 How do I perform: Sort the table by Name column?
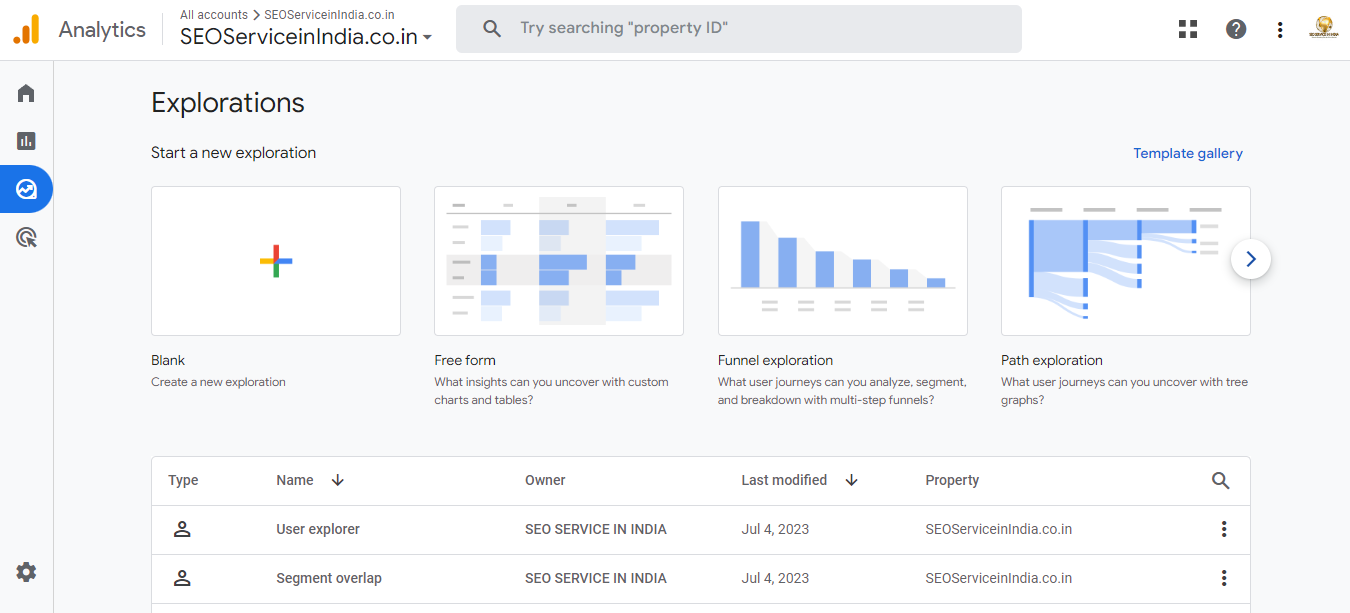point(337,480)
